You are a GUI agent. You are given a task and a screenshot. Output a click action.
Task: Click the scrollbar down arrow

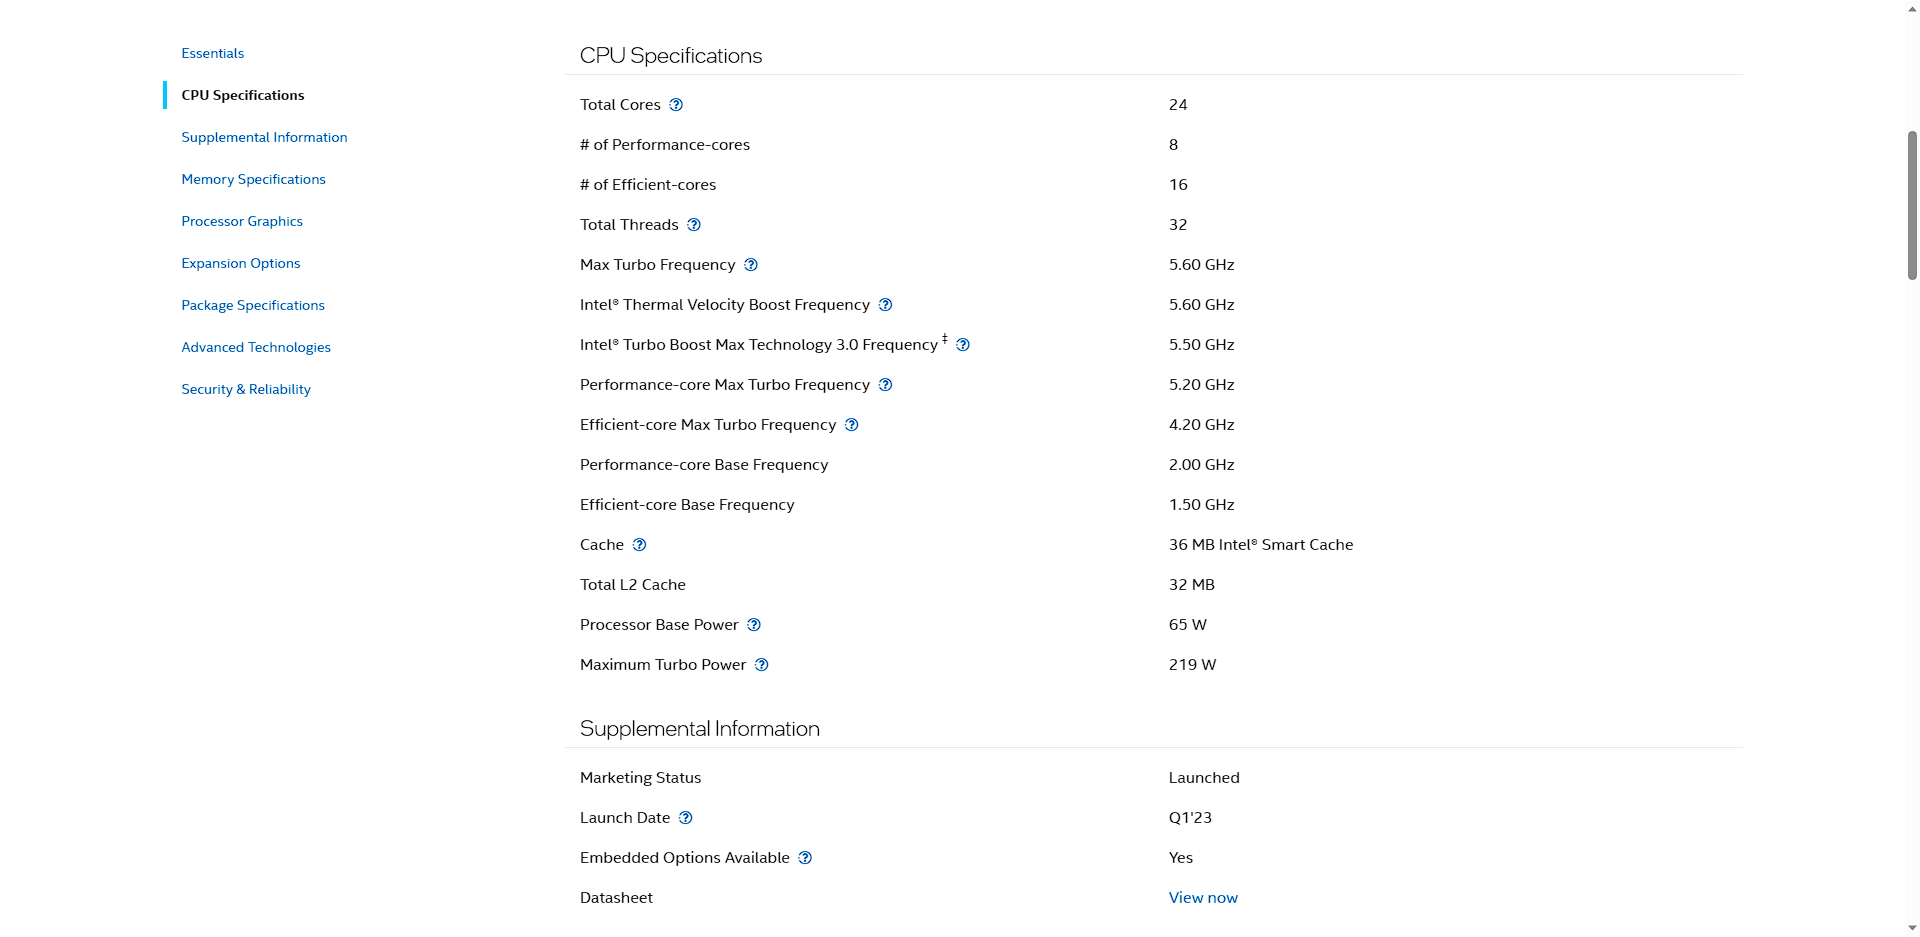1912,928
